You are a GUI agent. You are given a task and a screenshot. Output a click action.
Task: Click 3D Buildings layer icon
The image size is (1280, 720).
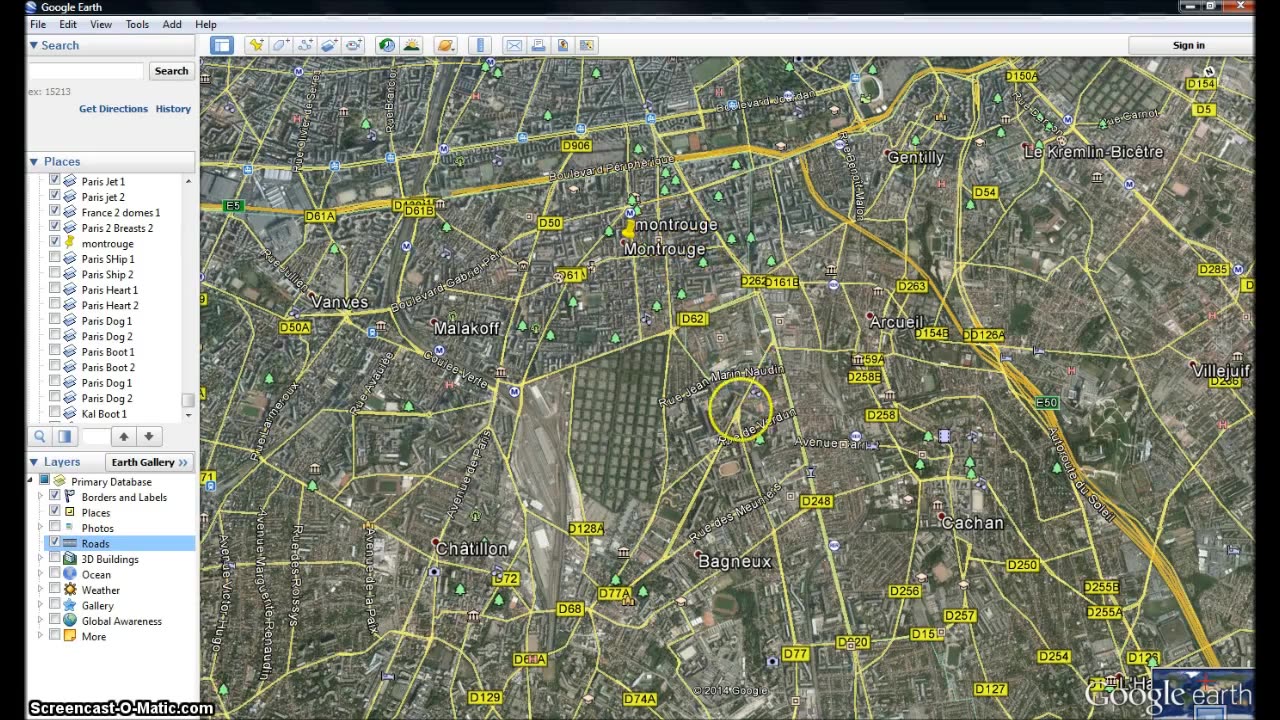tap(70, 559)
